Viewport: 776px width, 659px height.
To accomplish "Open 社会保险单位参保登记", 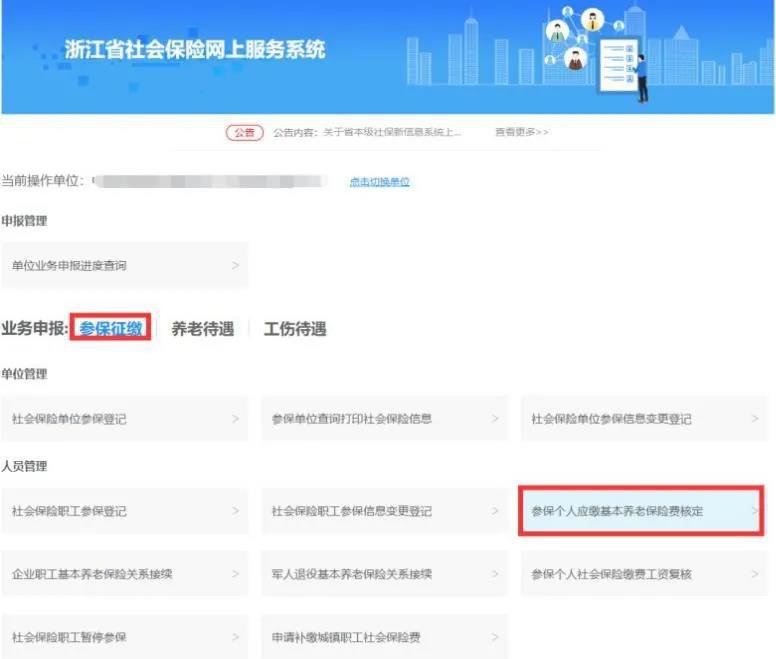I will click(x=124, y=419).
